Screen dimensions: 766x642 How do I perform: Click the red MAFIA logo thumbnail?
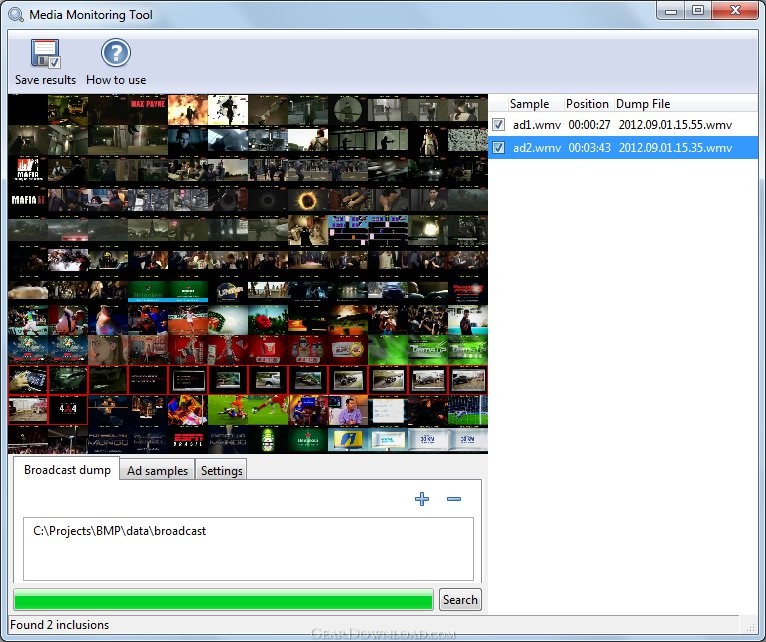click(x=28, y=170)
